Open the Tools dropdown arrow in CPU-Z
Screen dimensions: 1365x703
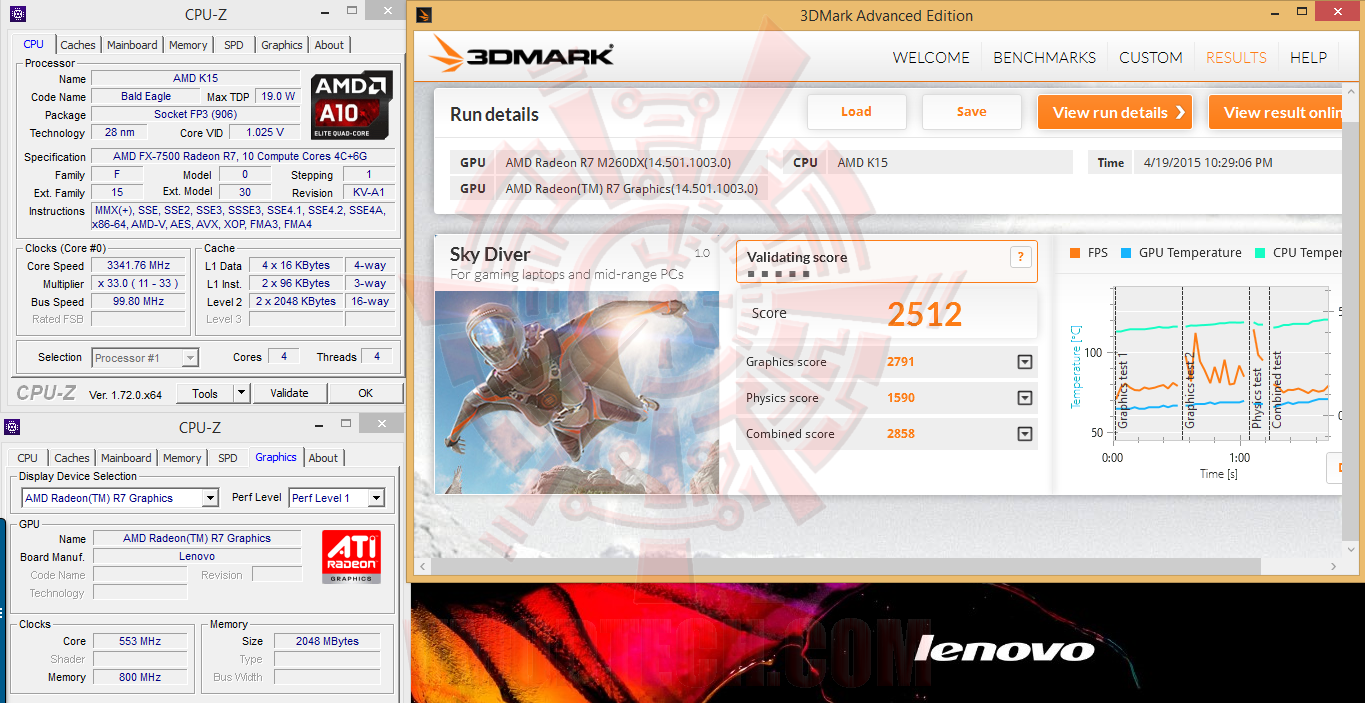(241, 393)
